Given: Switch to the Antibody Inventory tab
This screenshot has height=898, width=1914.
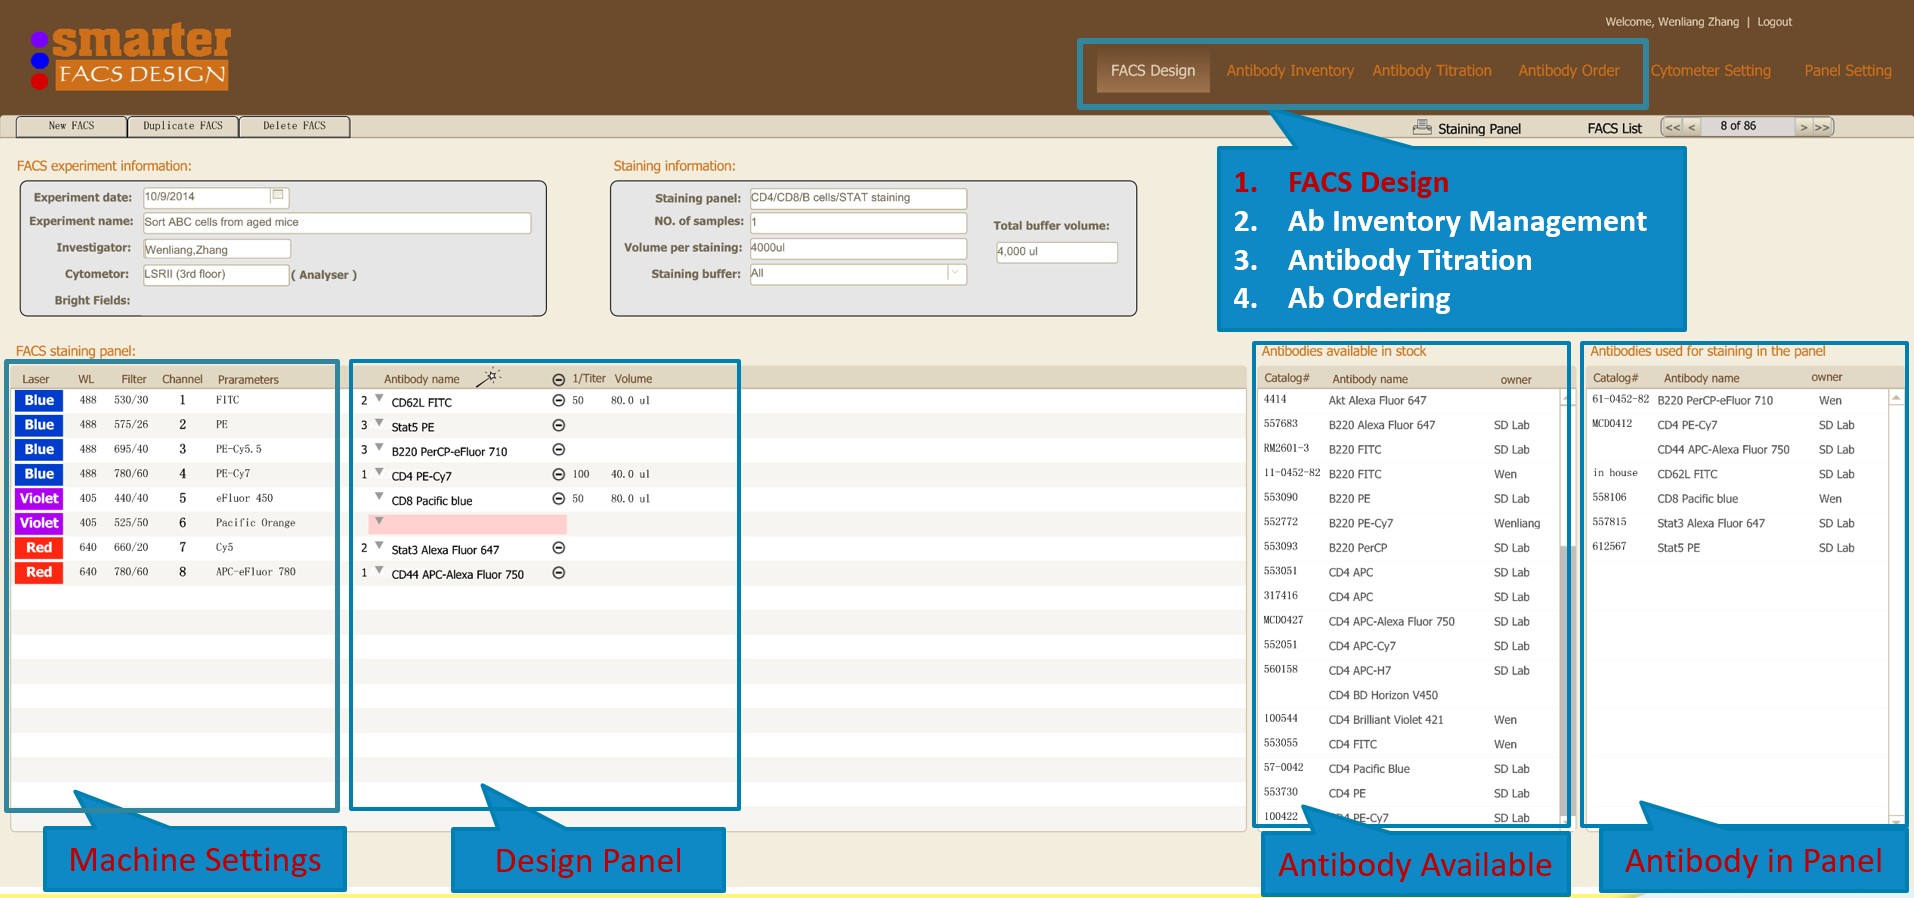Looking at the screenshot, I should point(1289,71).
